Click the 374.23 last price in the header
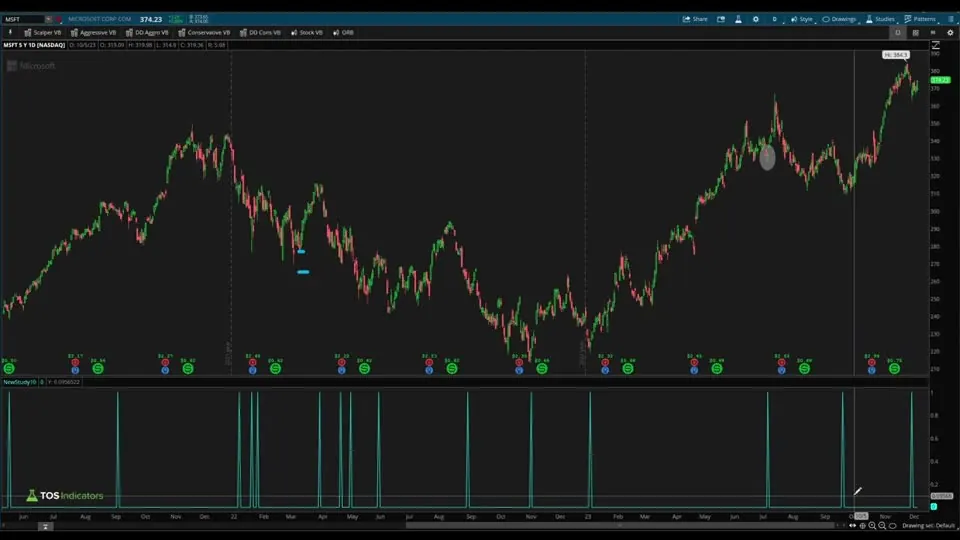Viewport: 960px width, 540px height. (151, 20)
